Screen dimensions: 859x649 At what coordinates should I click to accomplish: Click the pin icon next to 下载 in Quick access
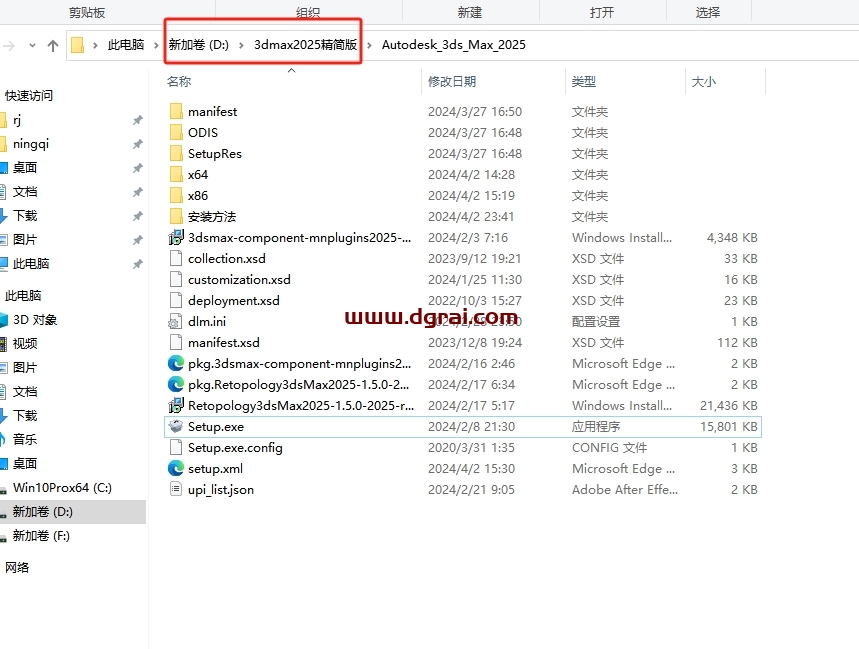point(138,216)
